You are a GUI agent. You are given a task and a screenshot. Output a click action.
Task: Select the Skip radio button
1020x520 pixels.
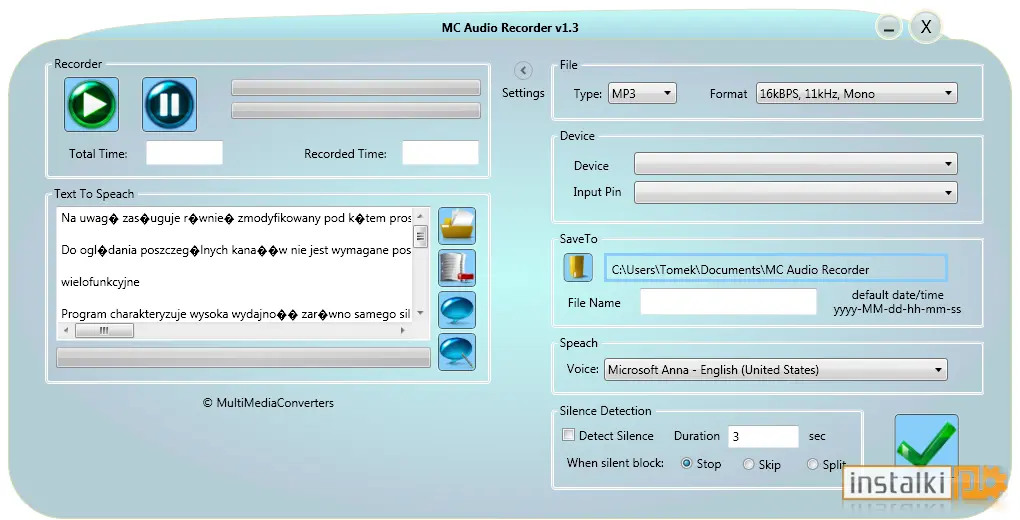click(x=748, y=464)
